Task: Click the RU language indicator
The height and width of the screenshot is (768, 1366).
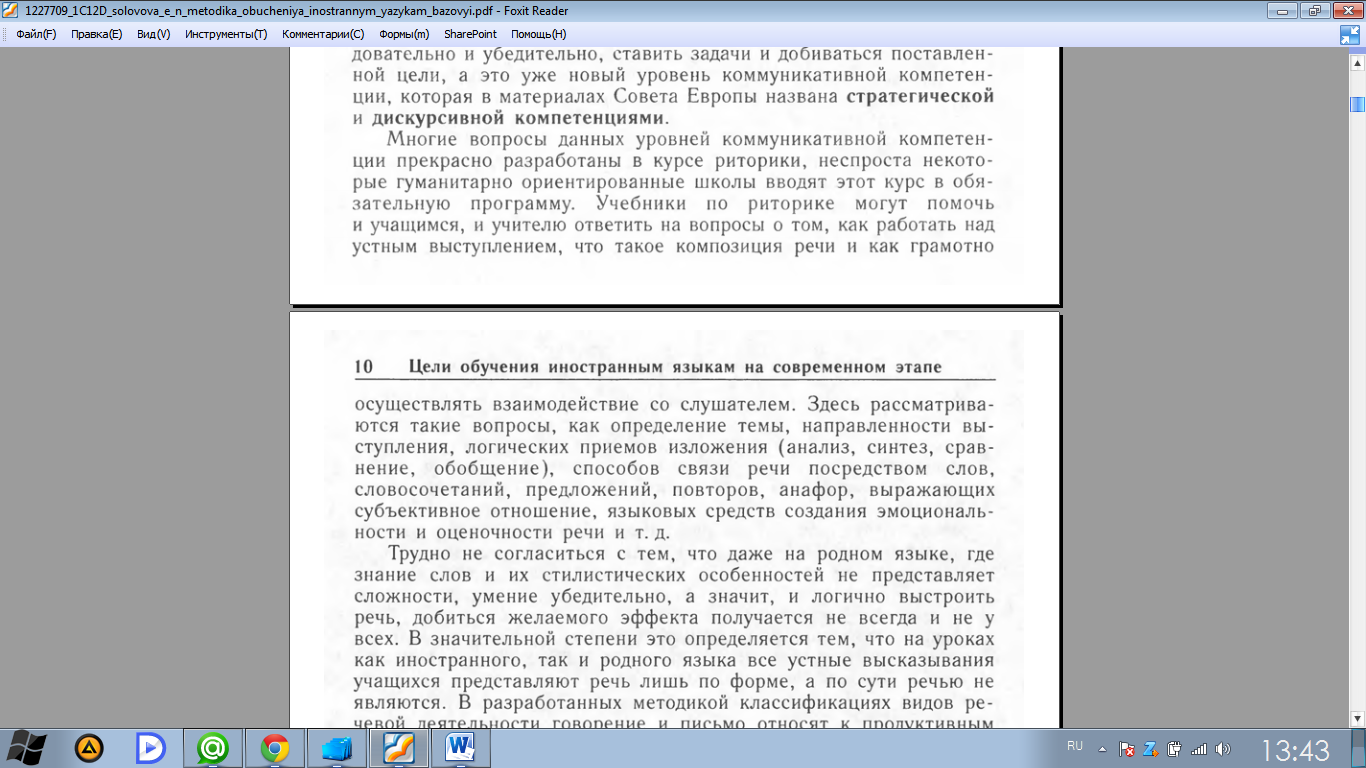Action: coord(1075,746)
